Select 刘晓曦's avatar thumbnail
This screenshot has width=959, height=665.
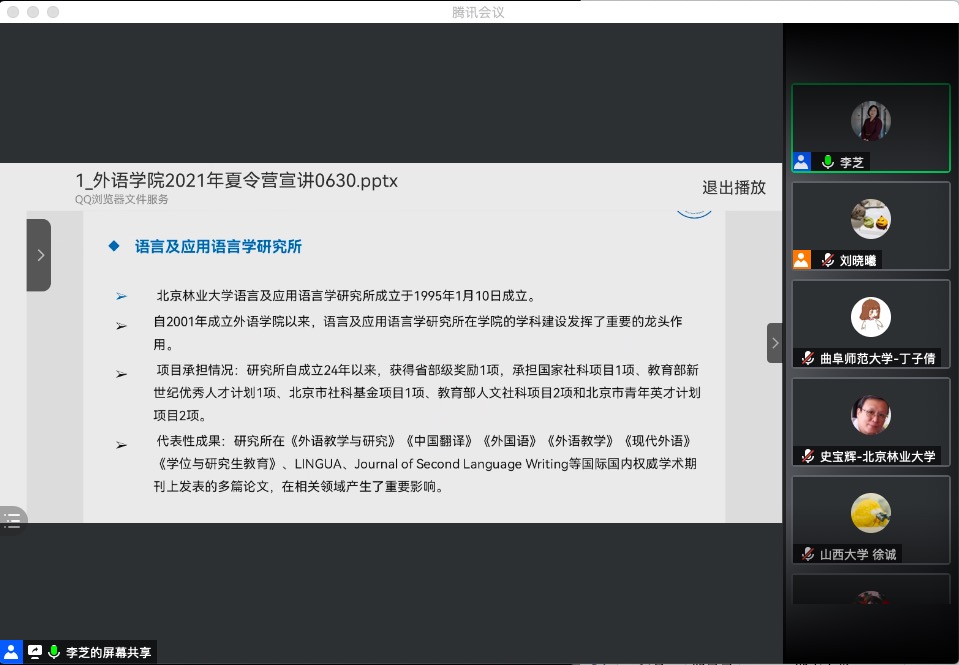870,219
